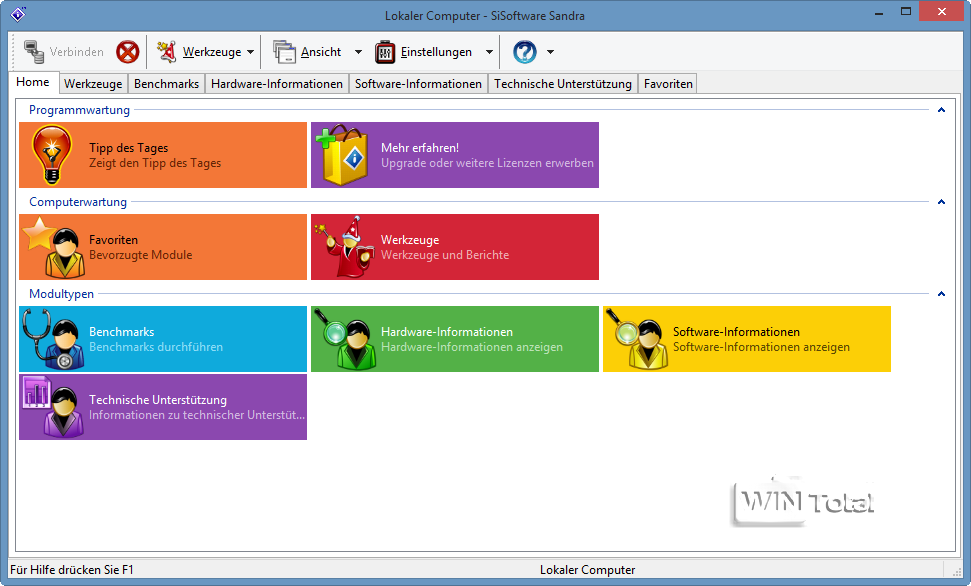Click the Modultypen section heading

(61, 294)
